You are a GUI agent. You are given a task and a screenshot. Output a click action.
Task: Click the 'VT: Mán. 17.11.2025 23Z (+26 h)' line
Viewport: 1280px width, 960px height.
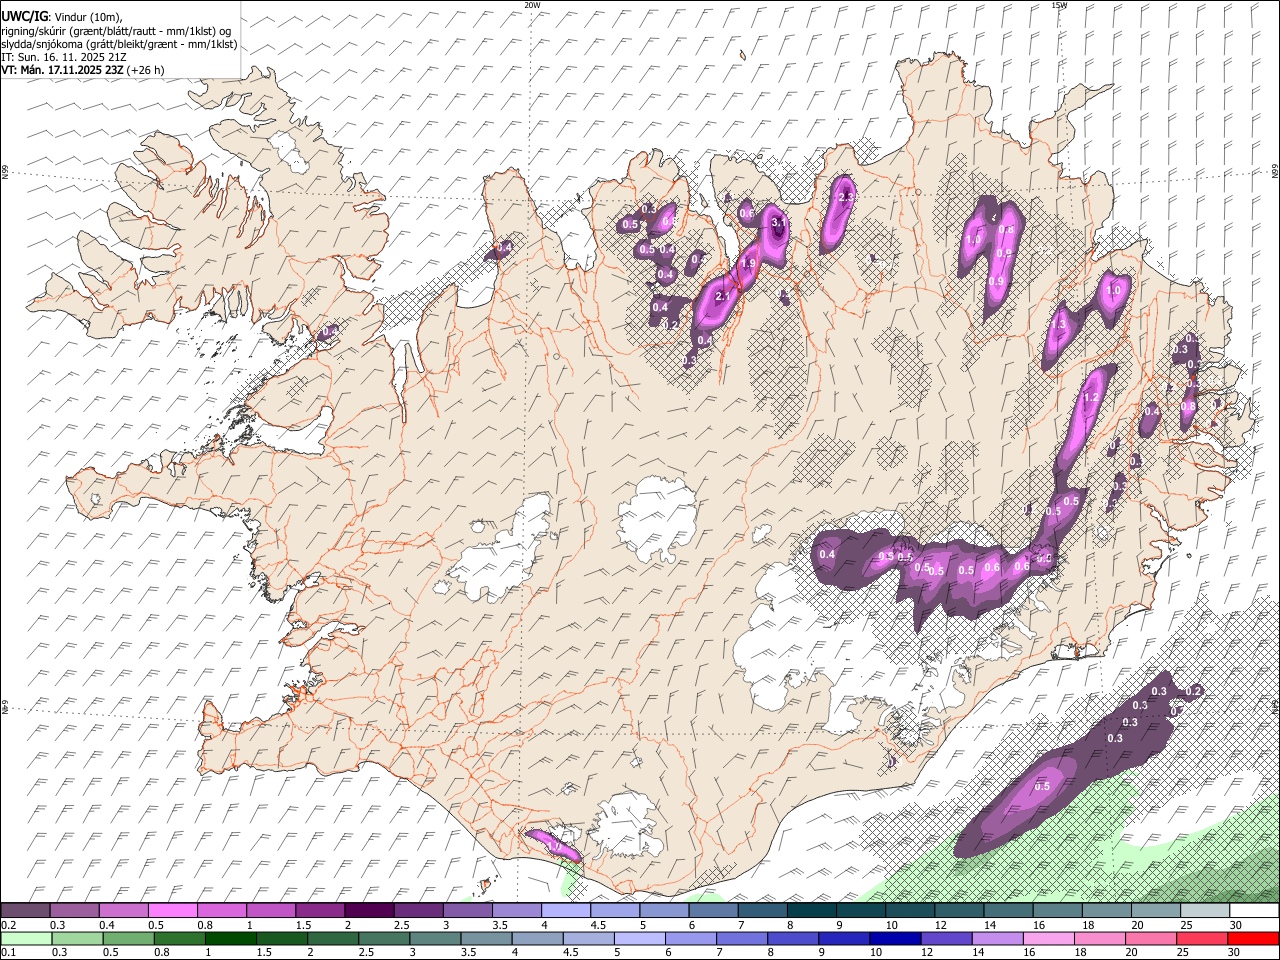83,70
